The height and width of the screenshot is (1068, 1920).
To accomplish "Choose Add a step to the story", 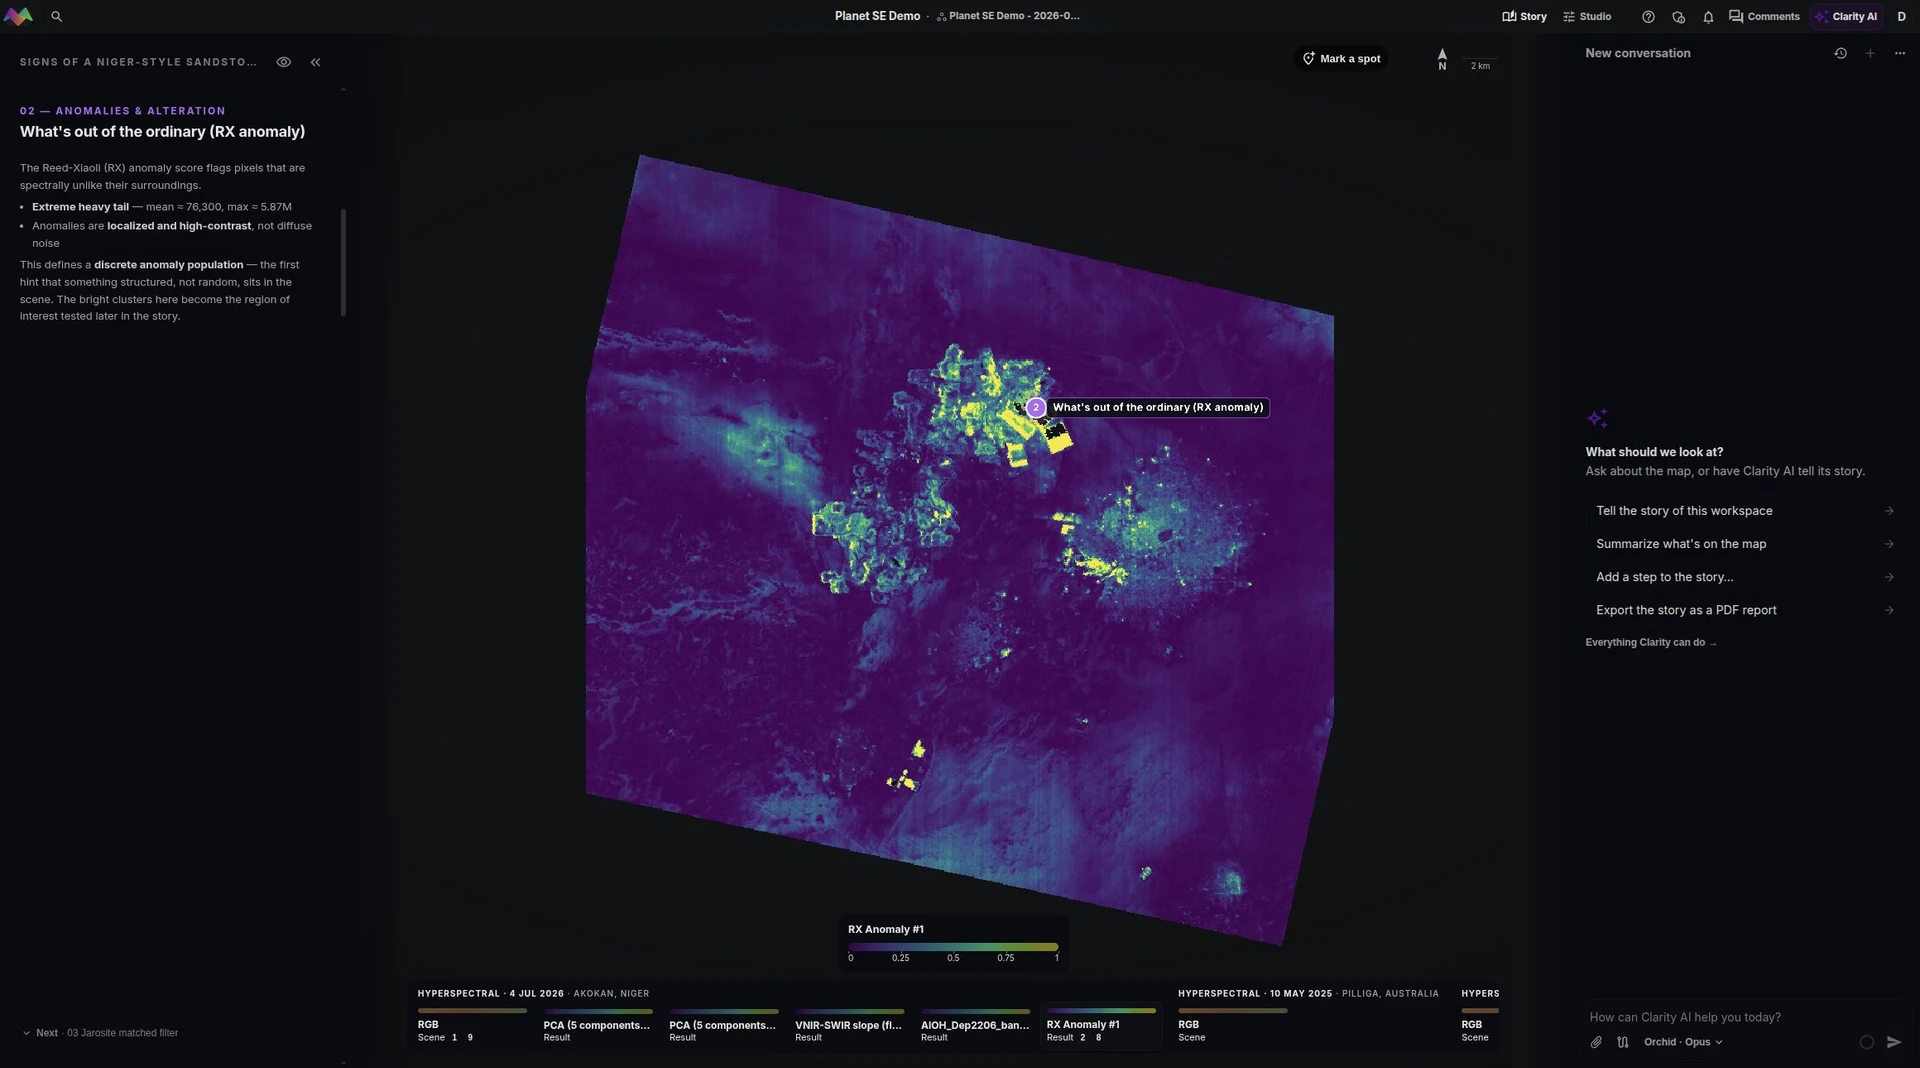I will [1744, 577].
